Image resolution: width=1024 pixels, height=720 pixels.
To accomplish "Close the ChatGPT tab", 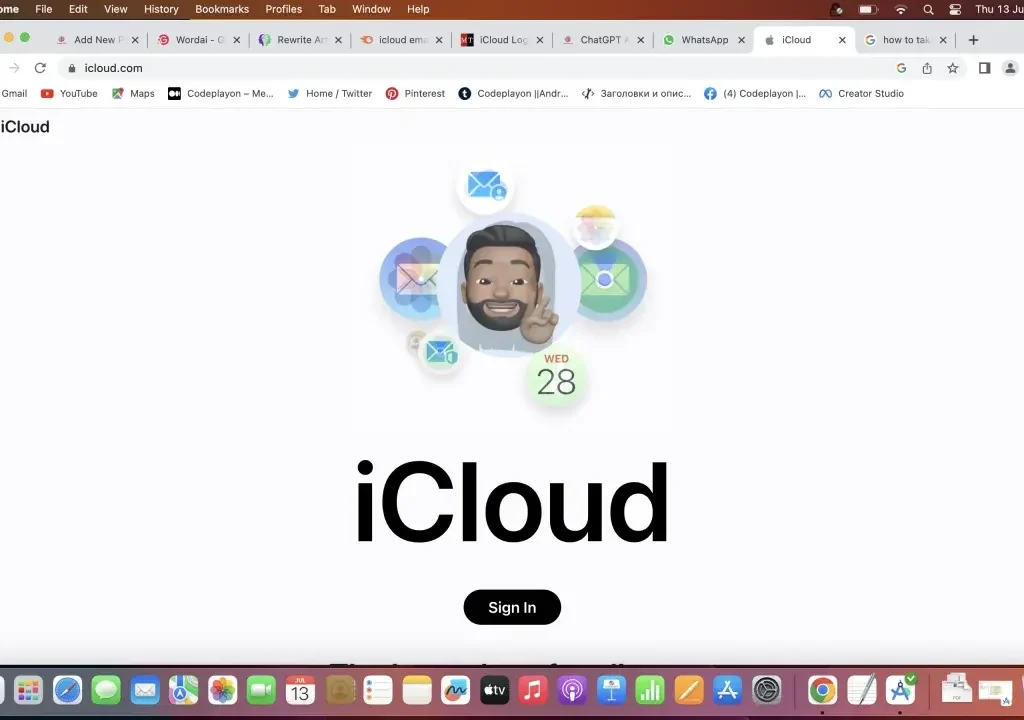I will point(641,40).
